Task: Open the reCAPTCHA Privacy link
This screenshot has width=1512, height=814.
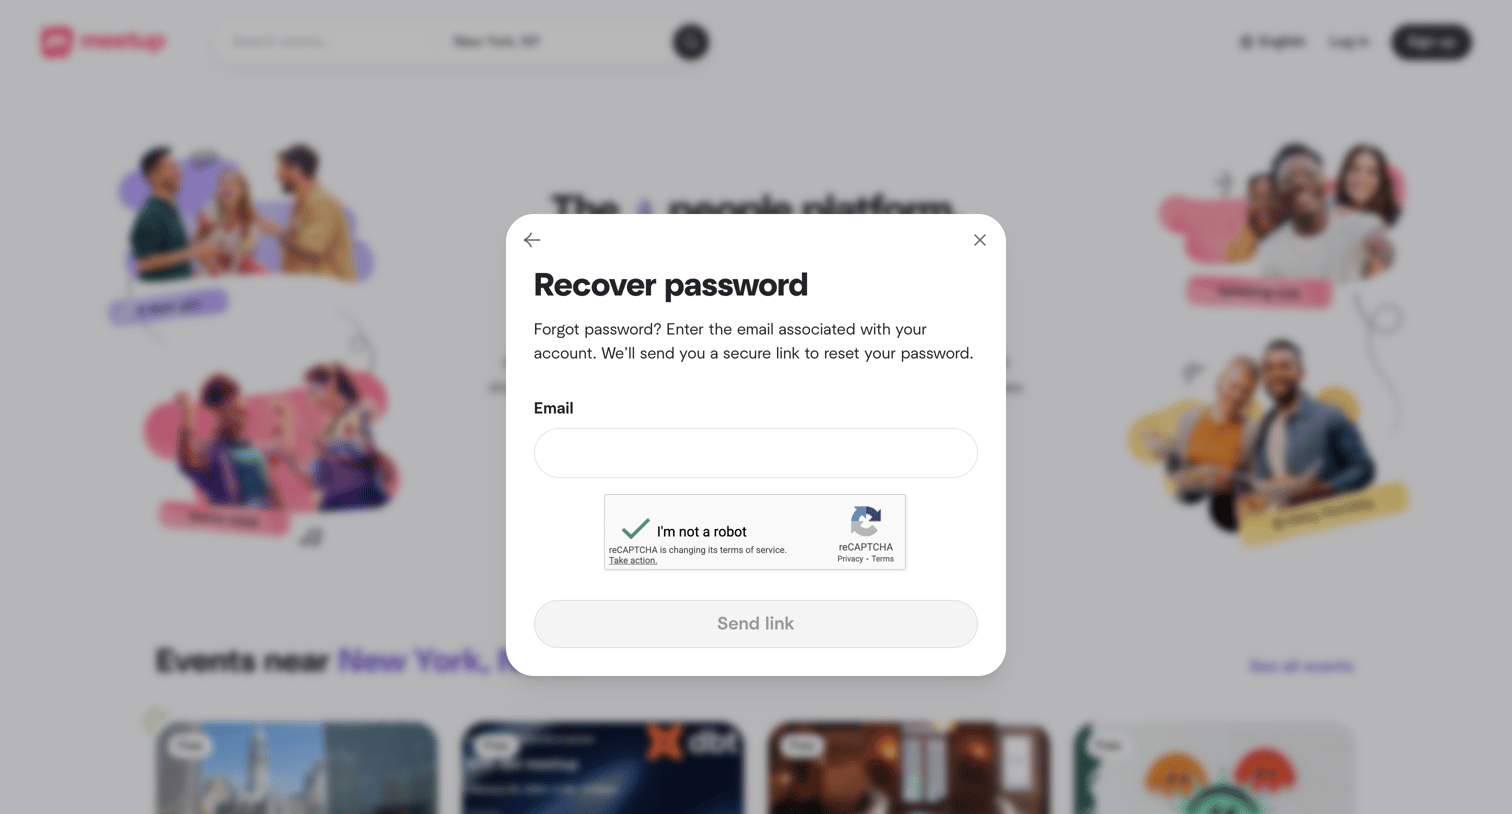Action: point(850,559)
